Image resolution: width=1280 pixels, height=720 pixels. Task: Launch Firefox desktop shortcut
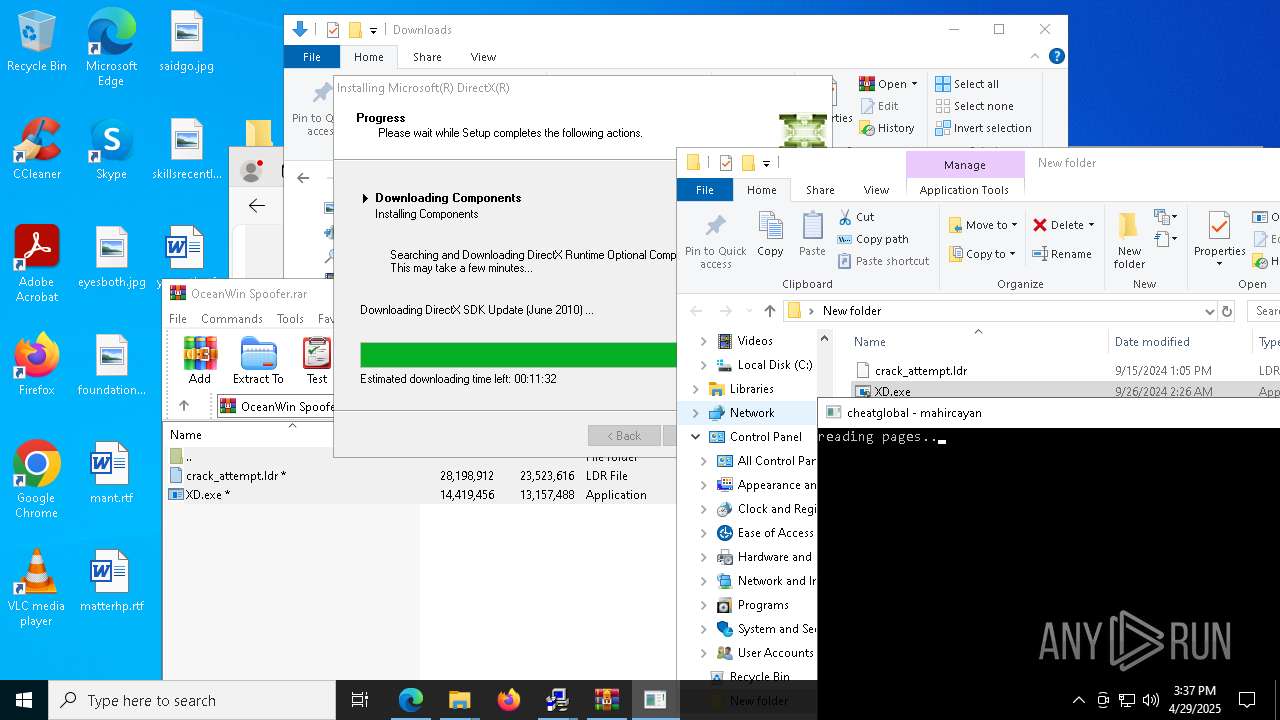pos(37,365)
